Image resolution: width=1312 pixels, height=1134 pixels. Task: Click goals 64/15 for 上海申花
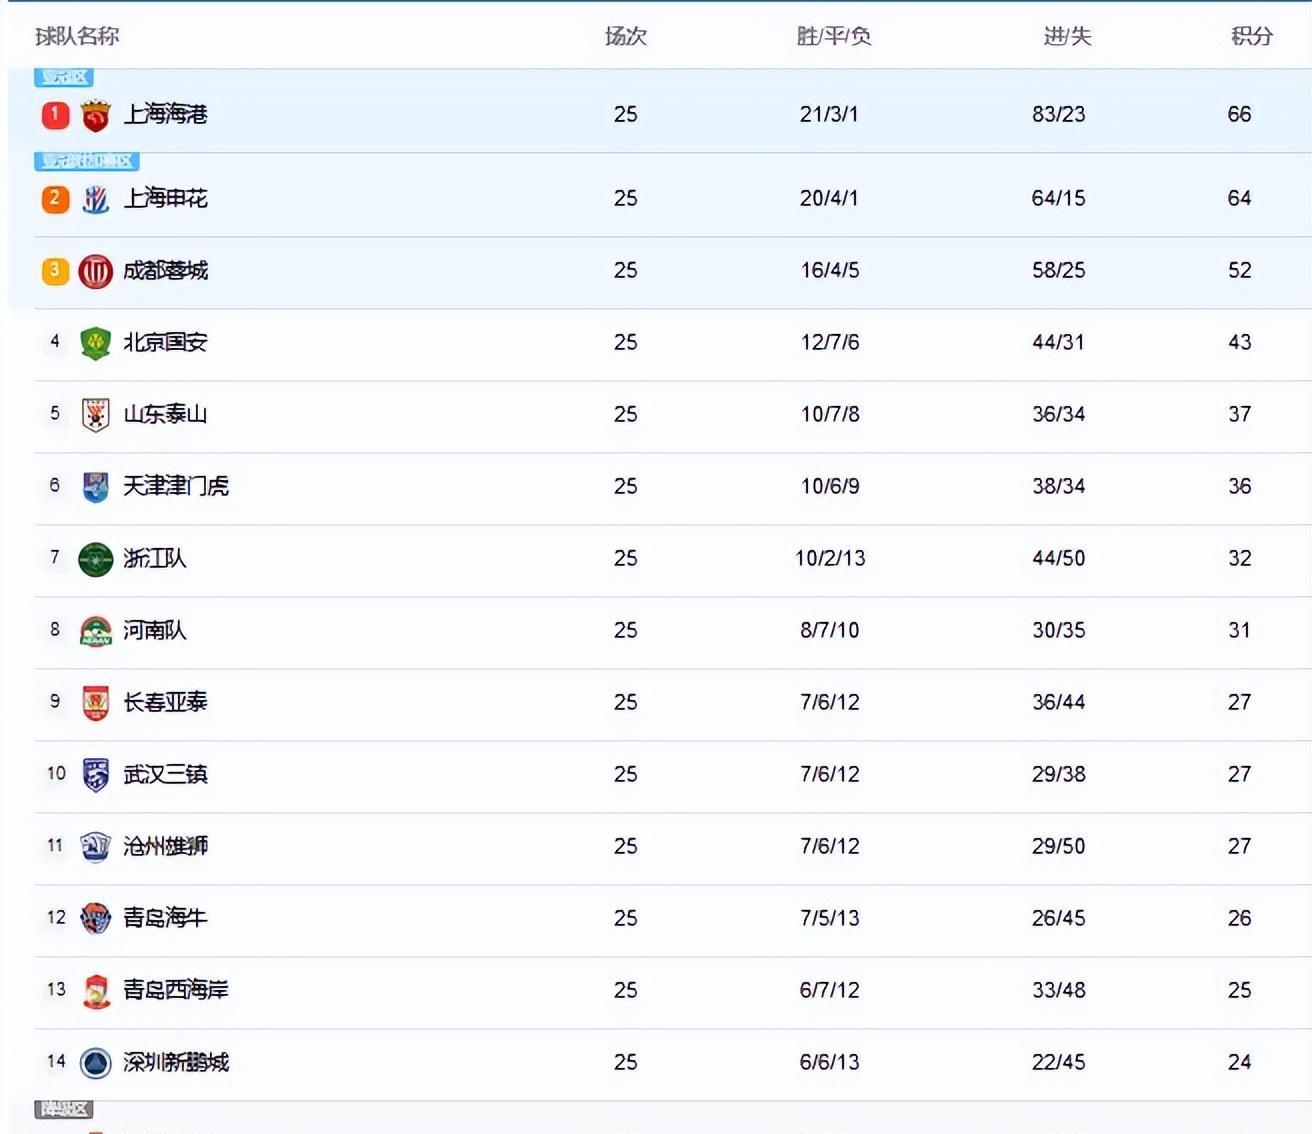1059,198
